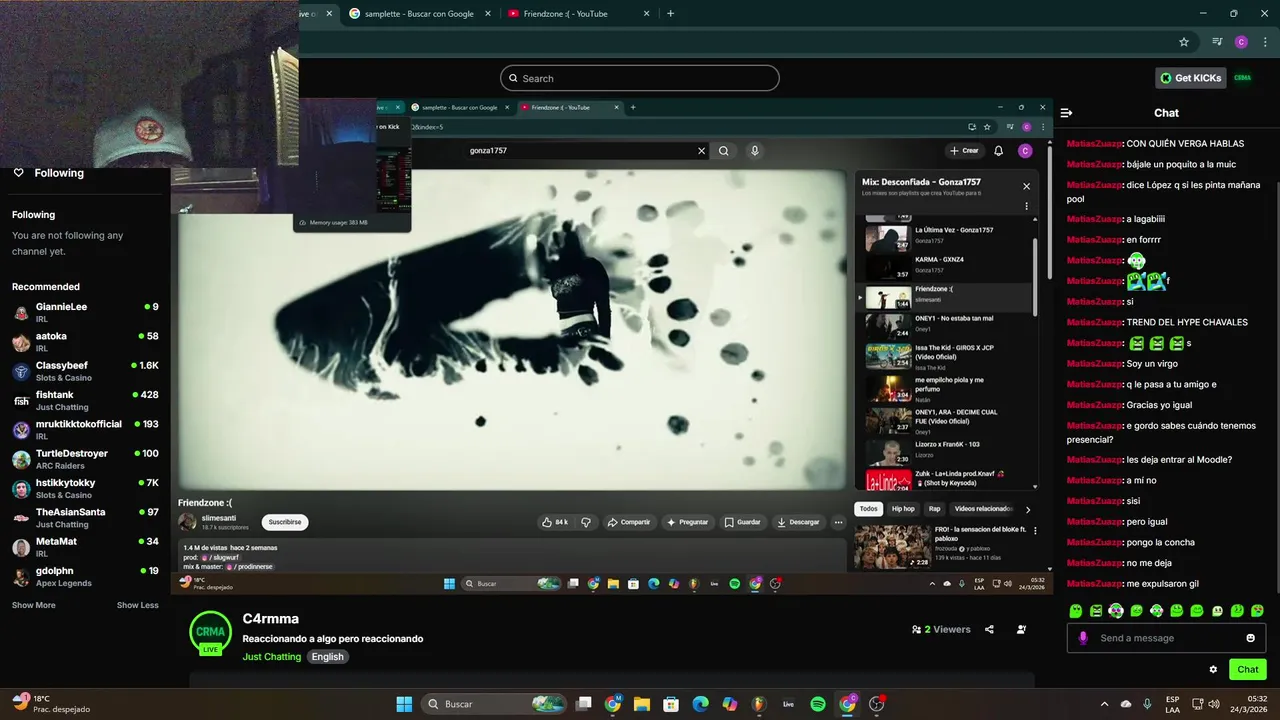Click the Windows Start button
Image resolution: width=1280 pixels, height=720 pixels.
pos(404,704)
